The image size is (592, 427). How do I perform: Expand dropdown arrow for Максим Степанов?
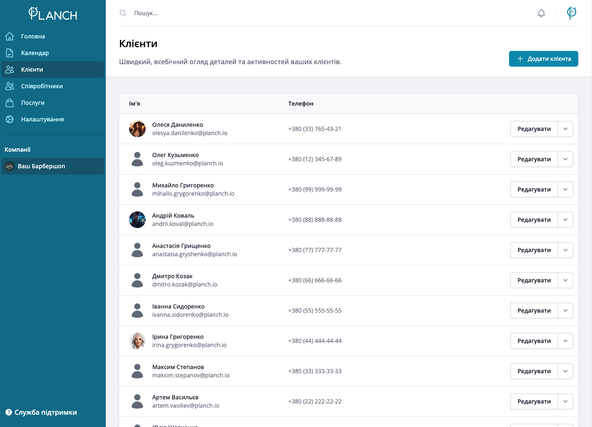pyautogui.click(x=565, y=371)
